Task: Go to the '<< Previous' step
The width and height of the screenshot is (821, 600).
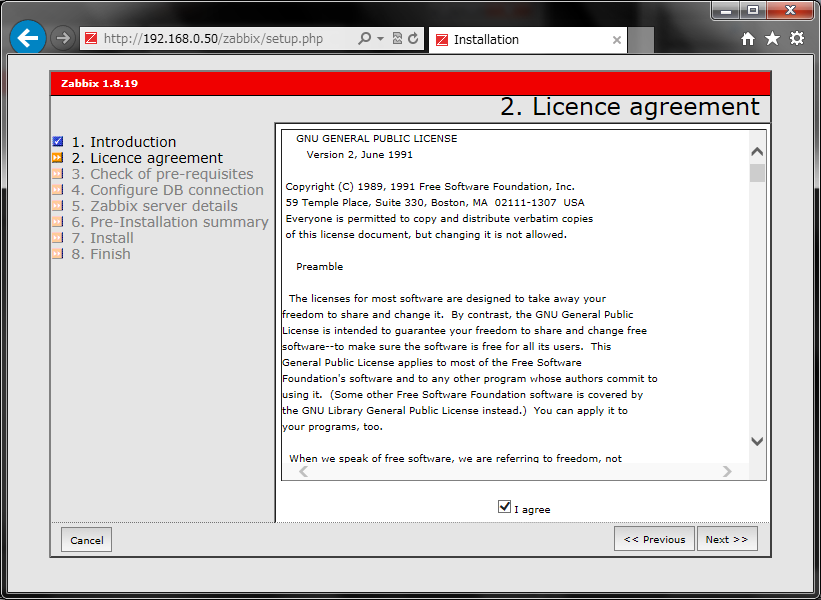Action: (x=654, y=539)
